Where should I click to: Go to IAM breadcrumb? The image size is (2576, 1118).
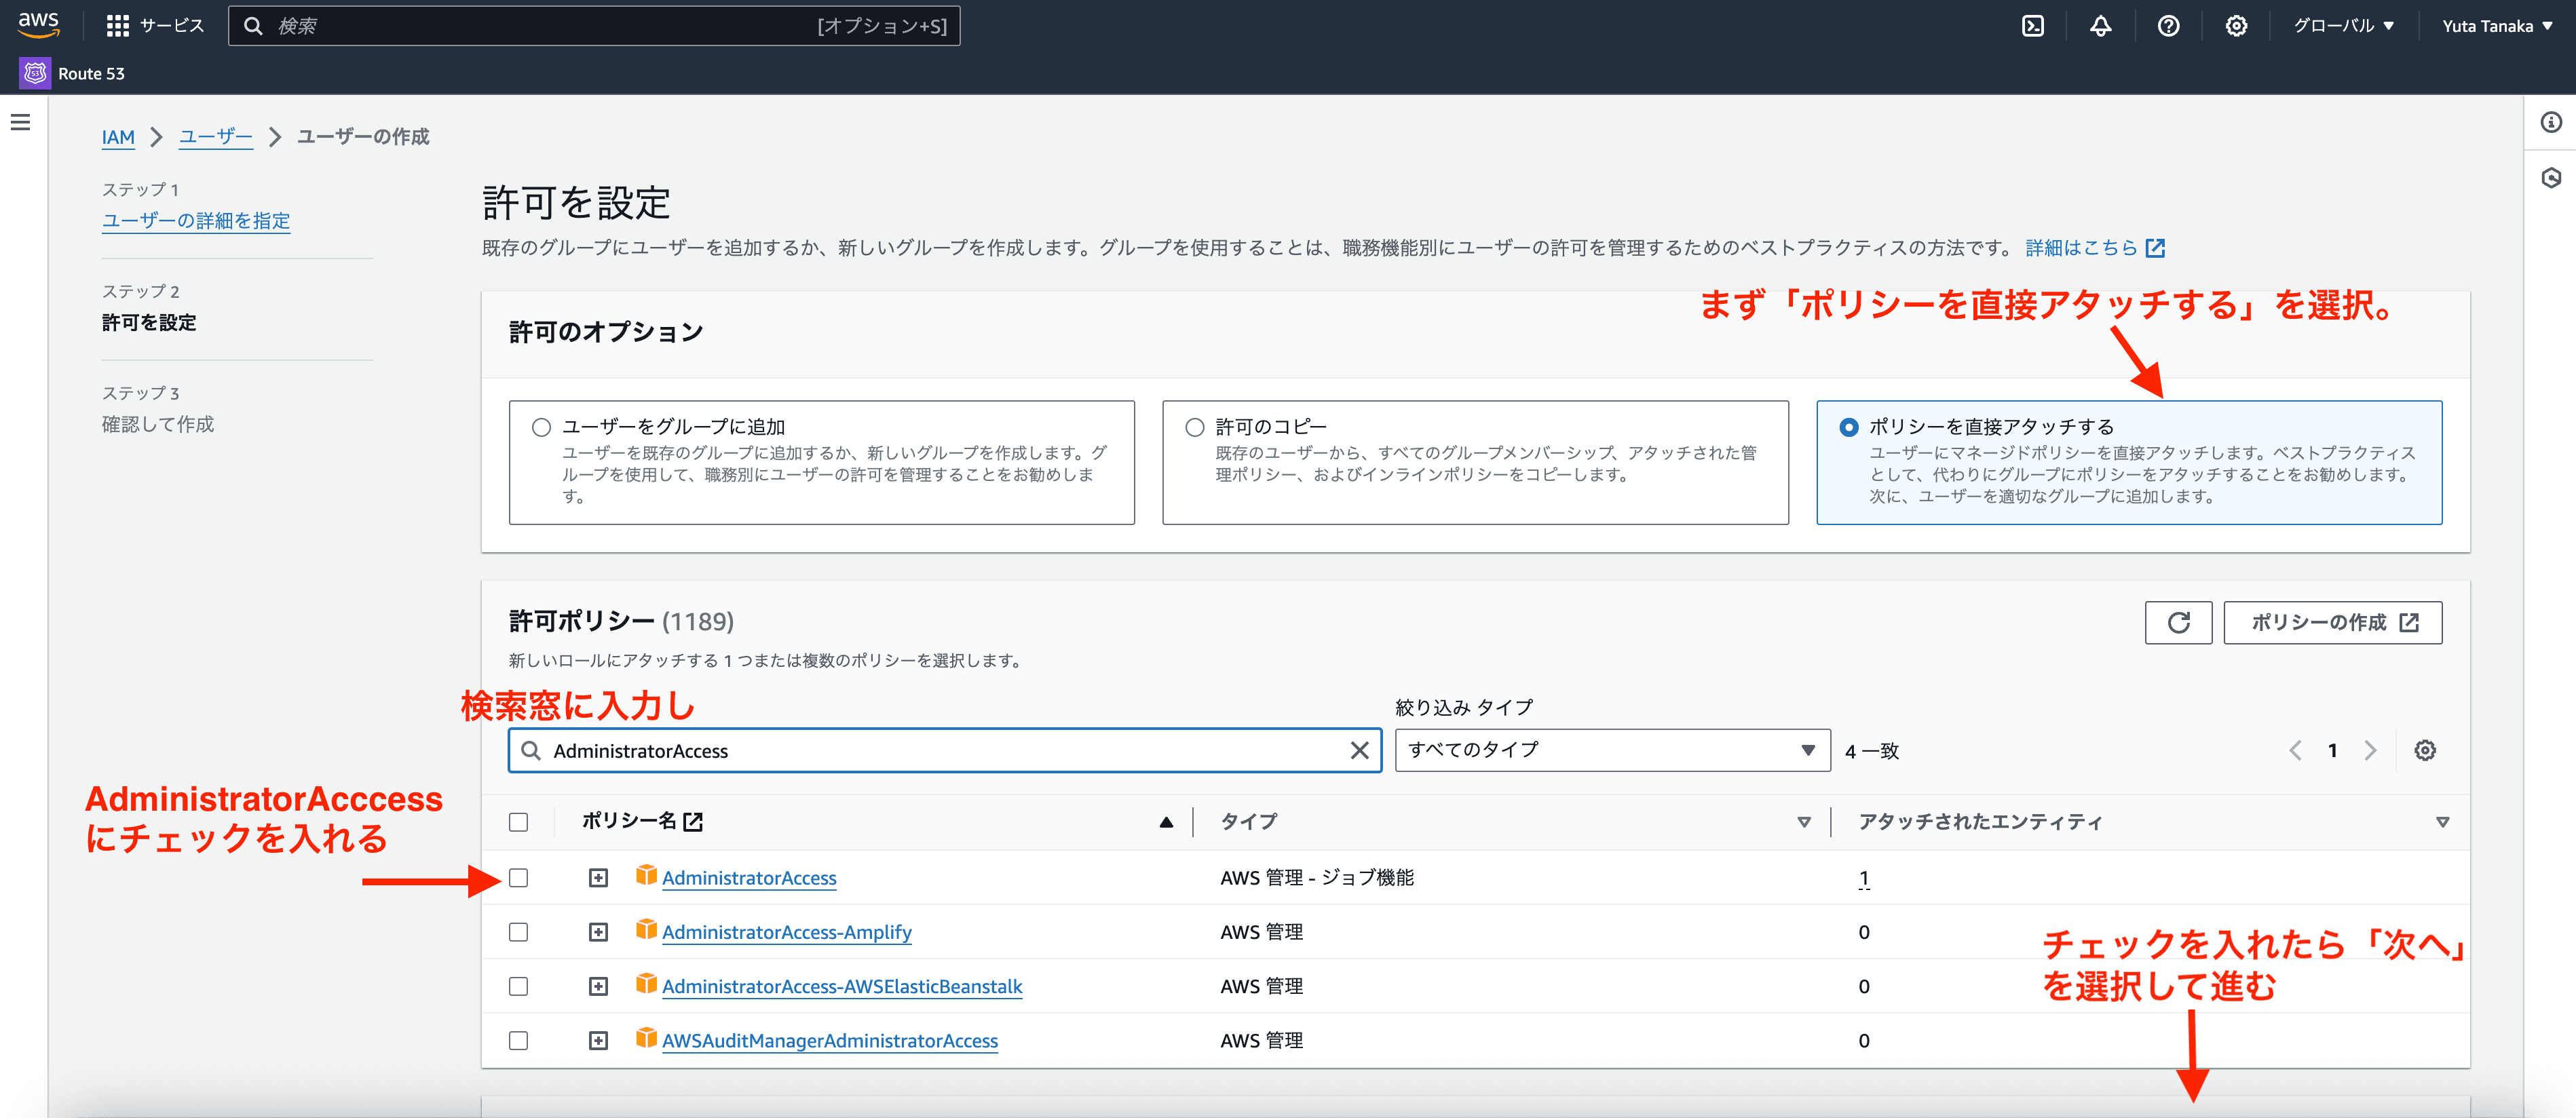pos(118,137)
